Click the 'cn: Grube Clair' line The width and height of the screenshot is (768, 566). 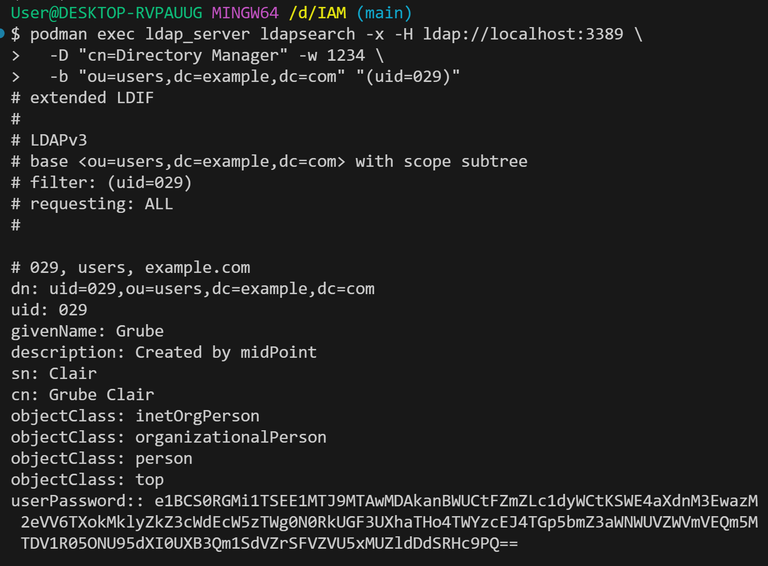point(82,395)
